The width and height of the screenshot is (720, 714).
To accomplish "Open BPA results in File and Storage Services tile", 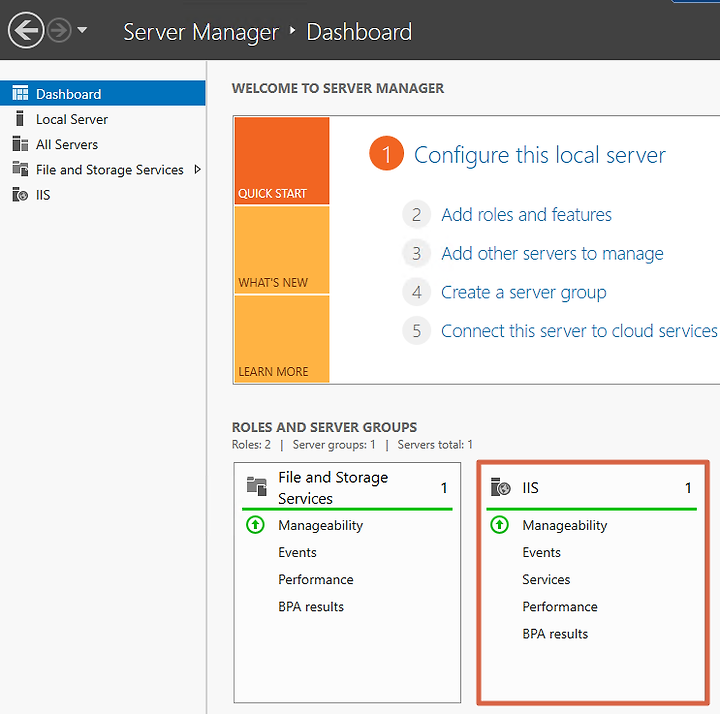I will (311, 607).
